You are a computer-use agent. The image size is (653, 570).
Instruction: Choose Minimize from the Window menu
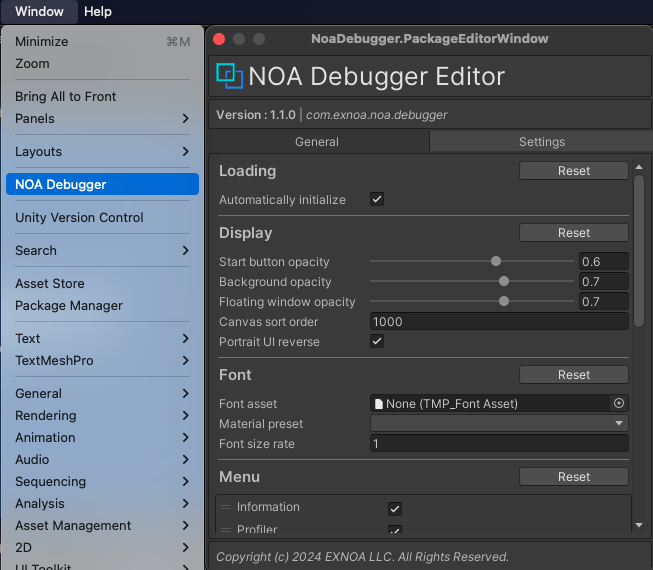[102, 42]
